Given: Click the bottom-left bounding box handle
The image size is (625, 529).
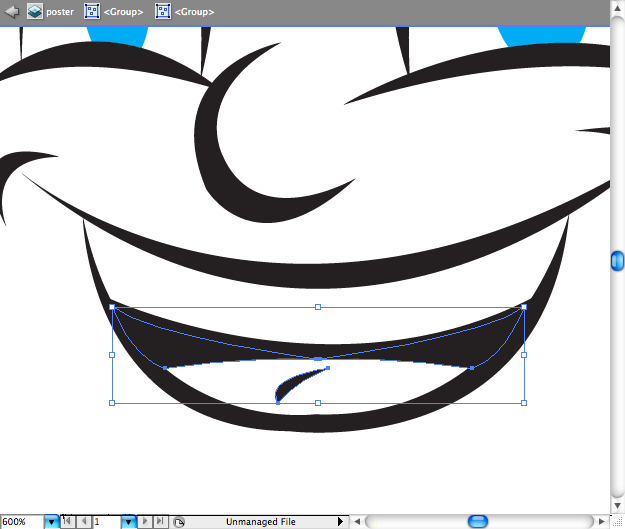Looking at the screenshot, I should coord(112,403).
